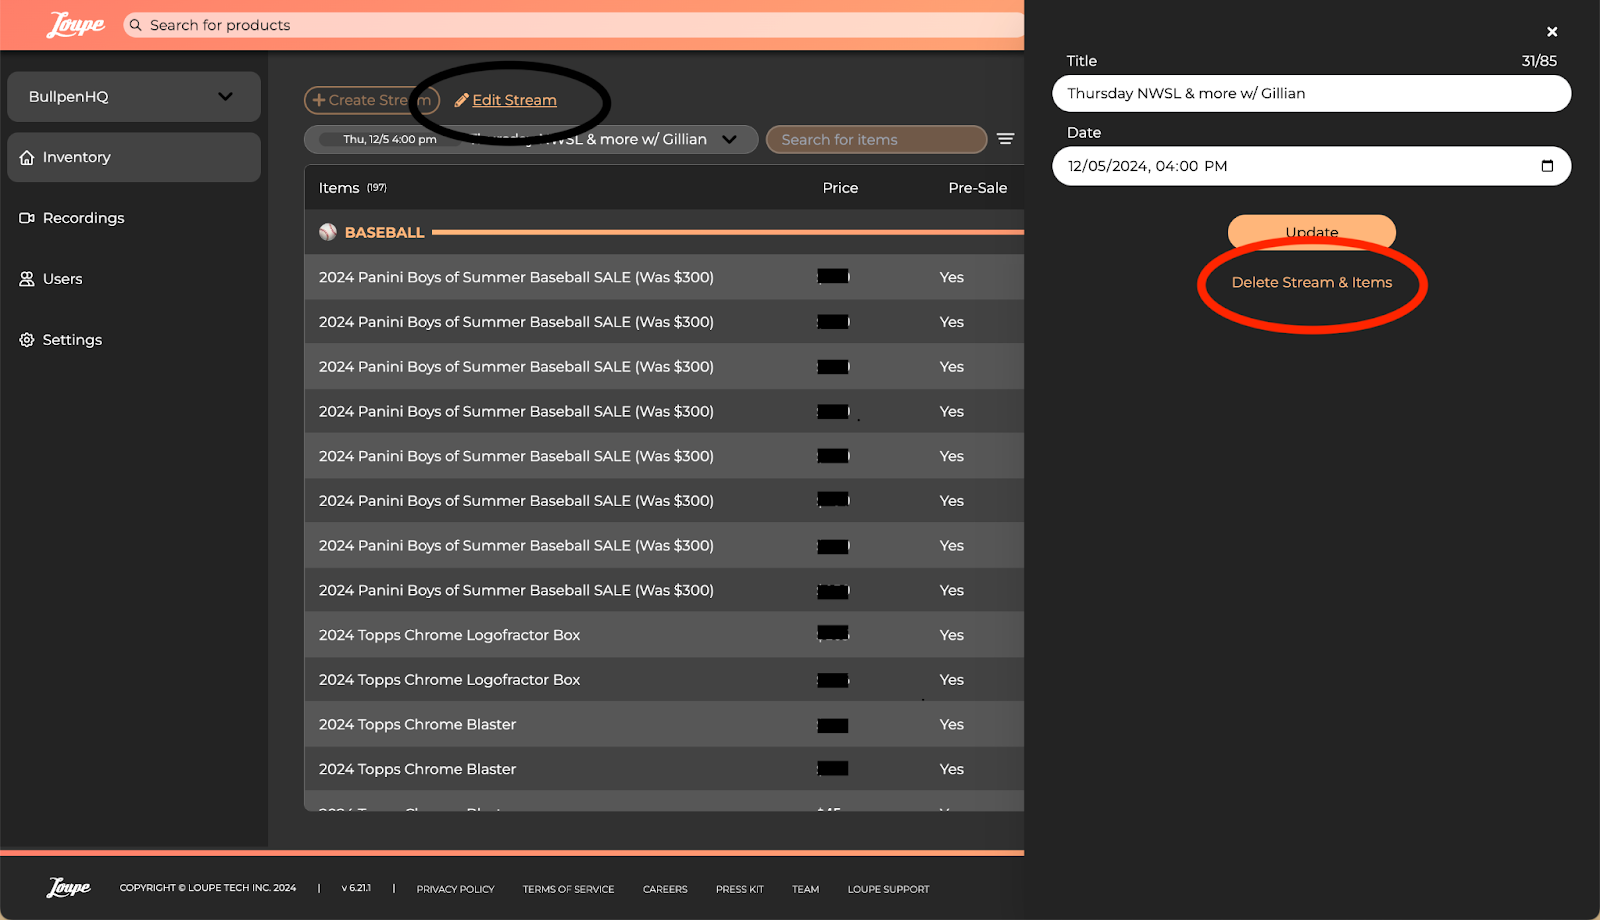The height and width of the screenshot is (920, 1600).
Task: Click the search magnifier icon
Action: (x=136, y=25)
